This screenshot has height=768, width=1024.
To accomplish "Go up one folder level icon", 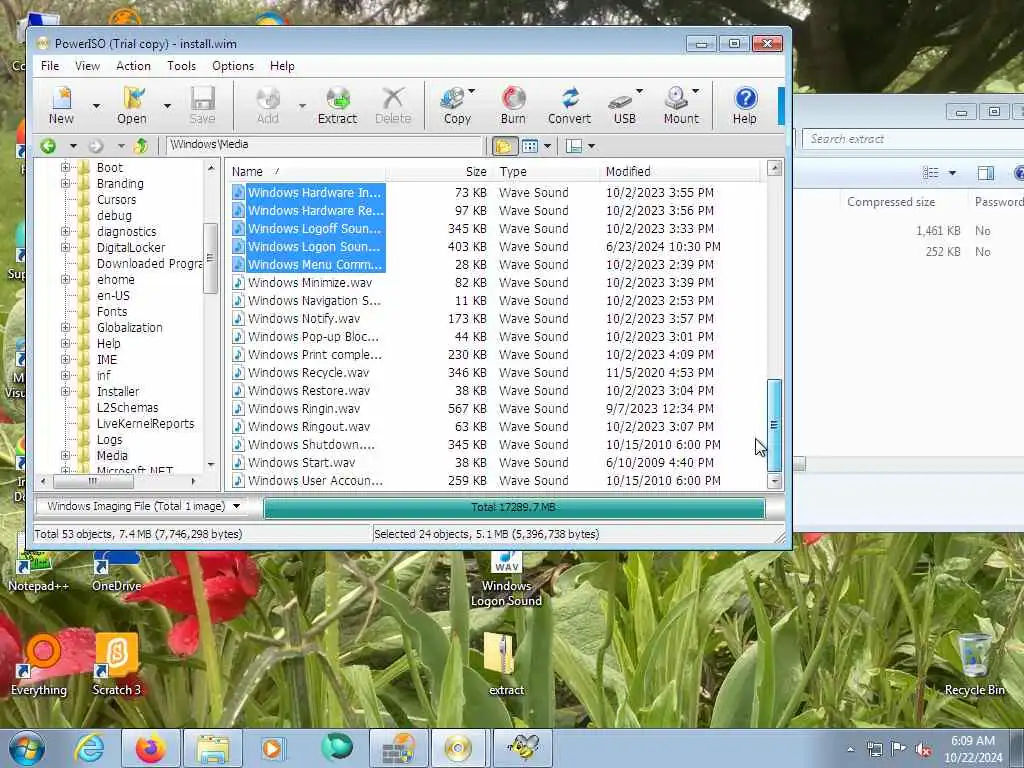I will [140, 146].
